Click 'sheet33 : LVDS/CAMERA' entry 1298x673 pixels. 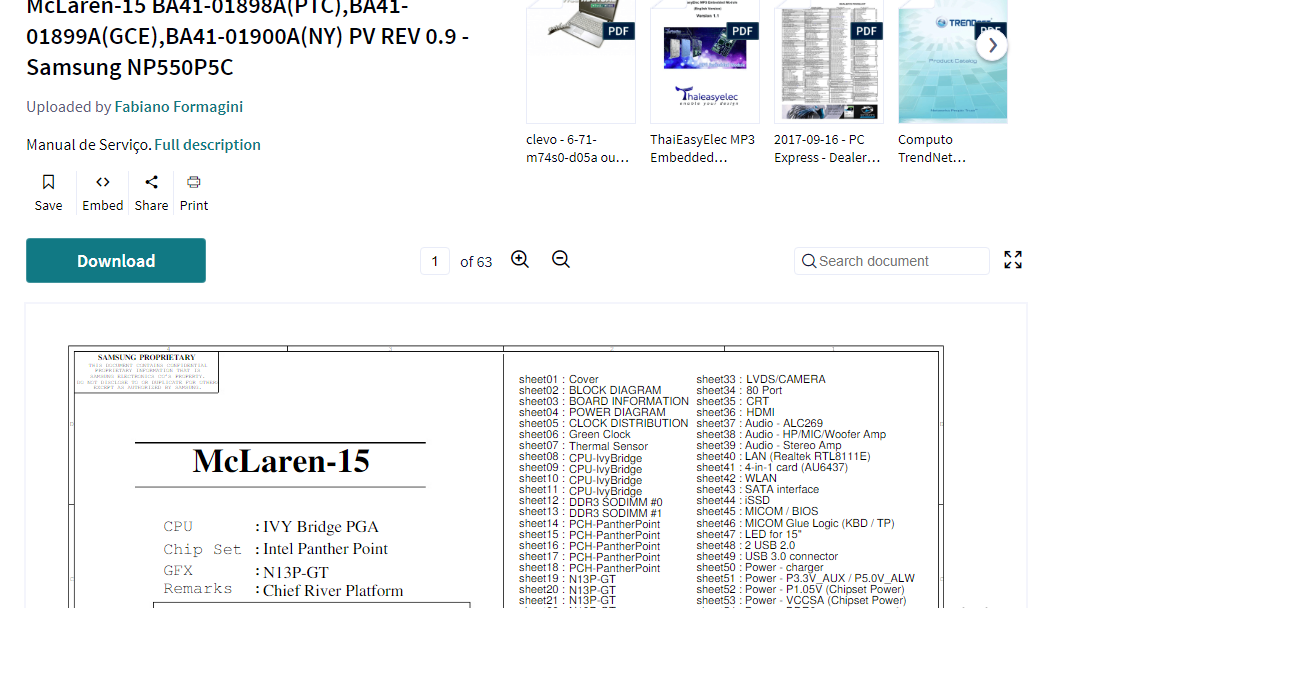(x=761, y=379)
